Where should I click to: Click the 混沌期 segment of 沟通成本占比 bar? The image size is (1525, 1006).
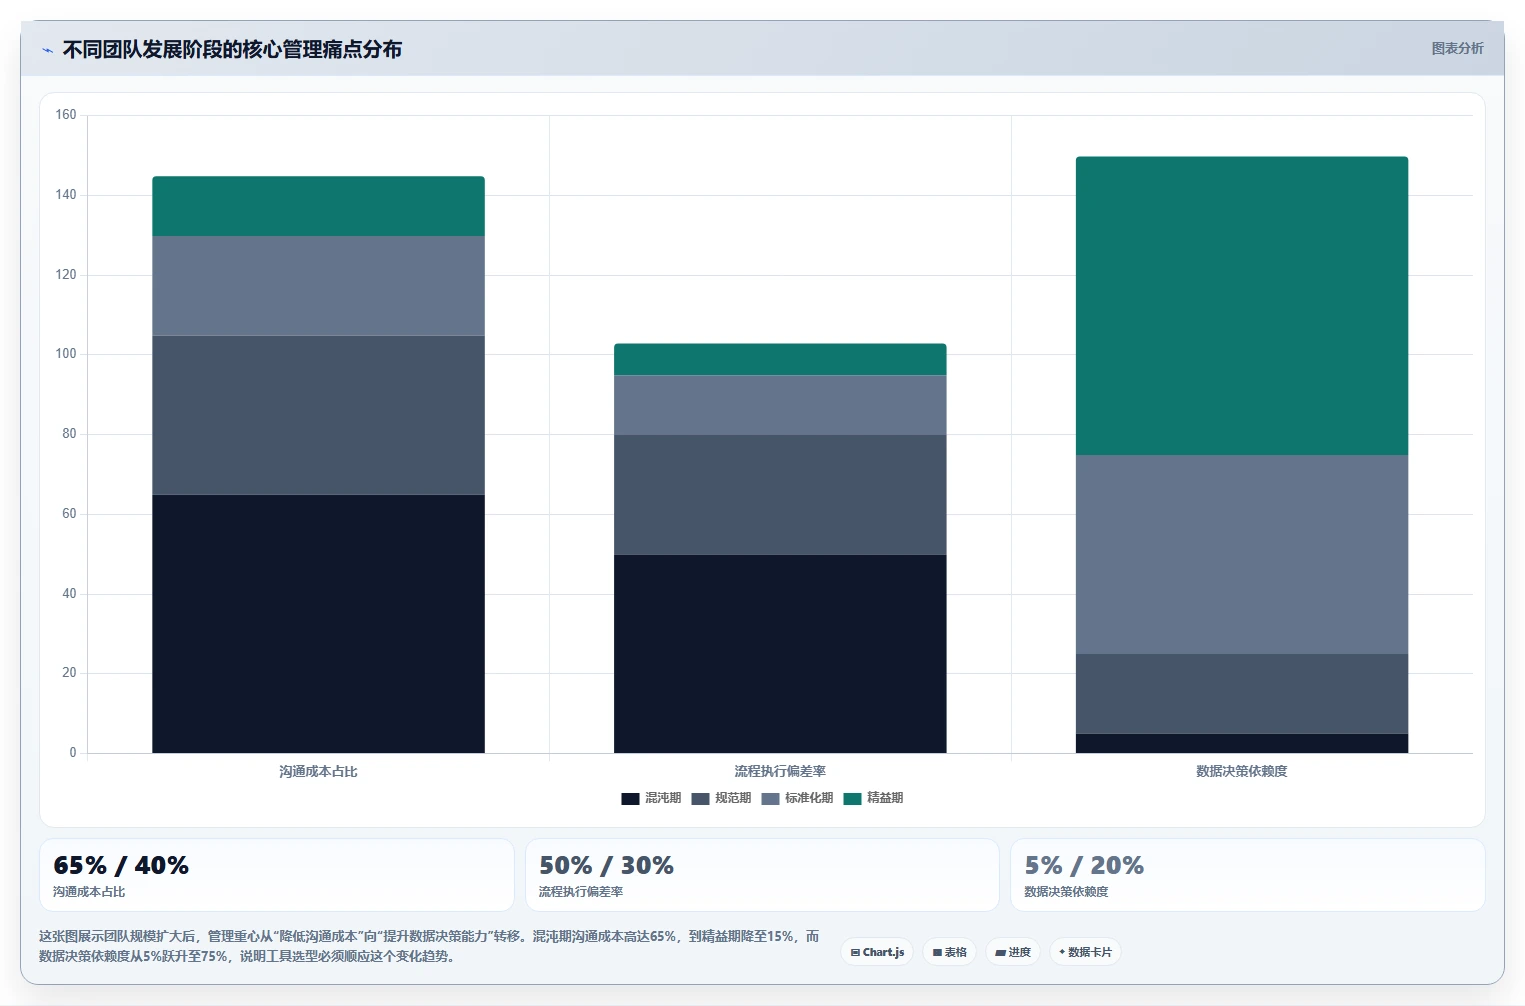pos(318,624)
